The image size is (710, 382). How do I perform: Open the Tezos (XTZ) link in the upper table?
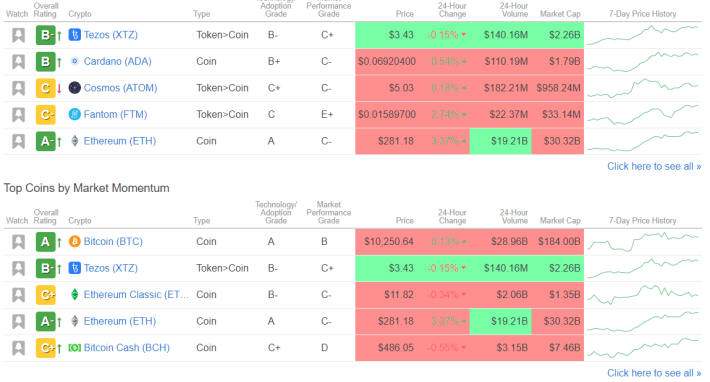click(x=110, y=35)
